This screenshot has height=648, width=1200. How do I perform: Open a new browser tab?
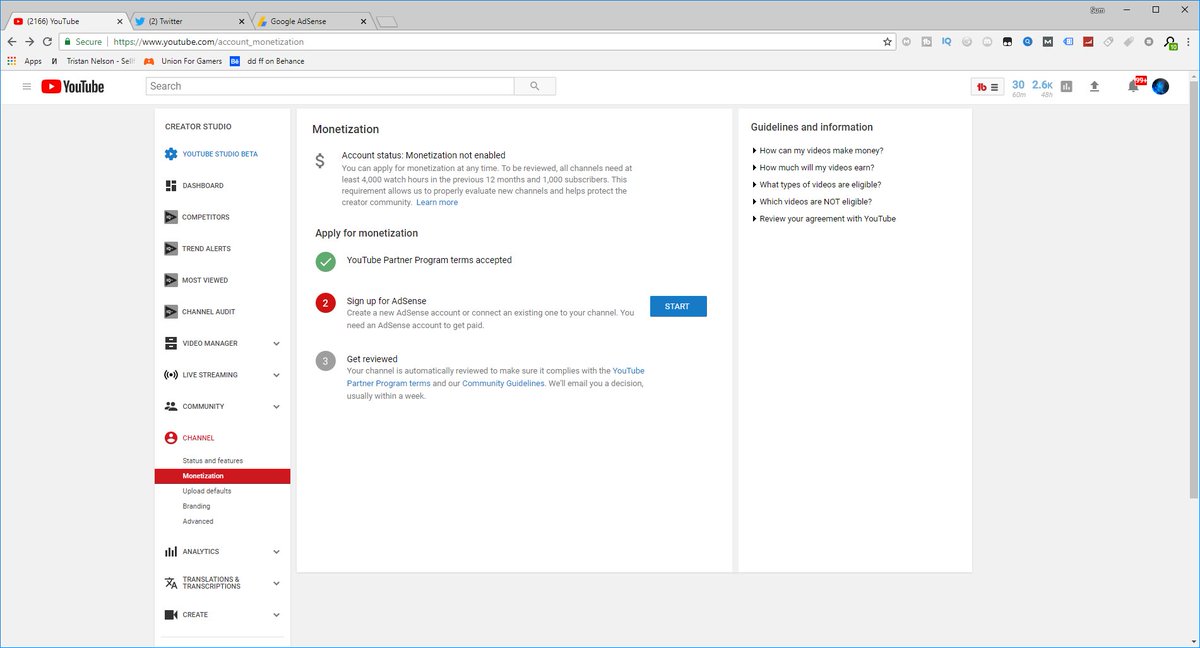[387, 21]
